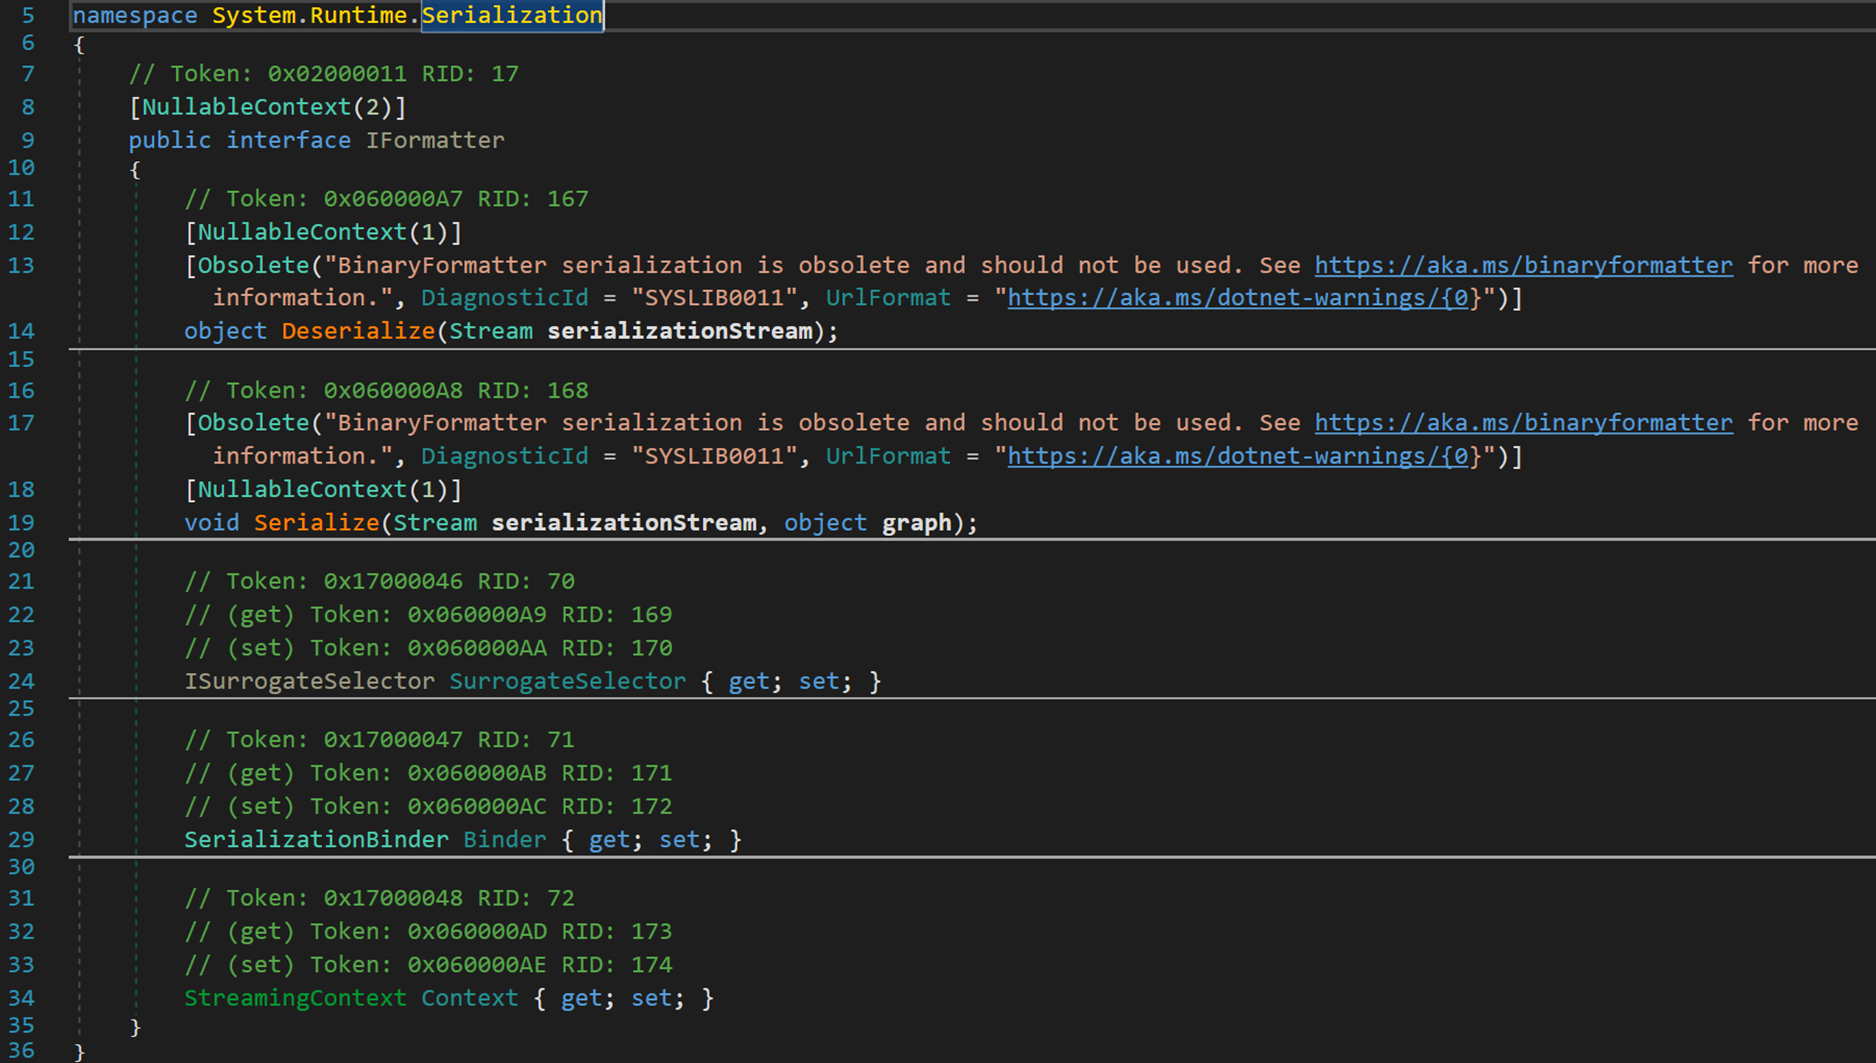Click NullableContext attribute on line 18
This screenshot has width=1876, height=1063.
pyautogui.click(x=302, y=490)
